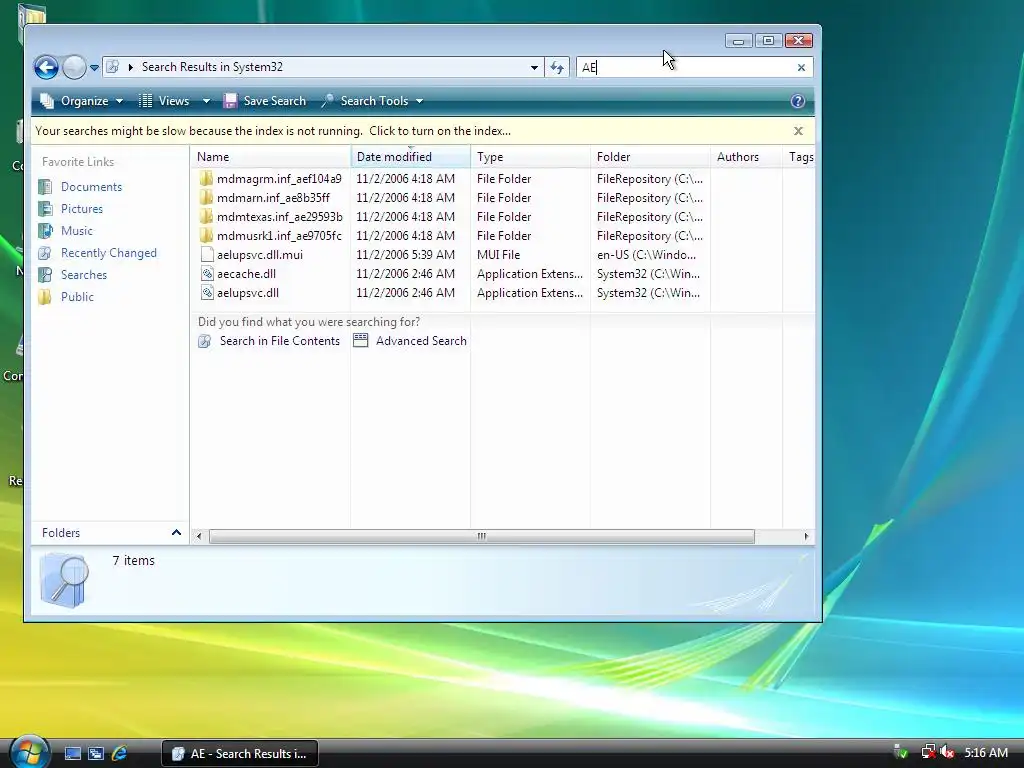Click the Searches folder icon
The image size is (1024, 768).
pos(45,275)
